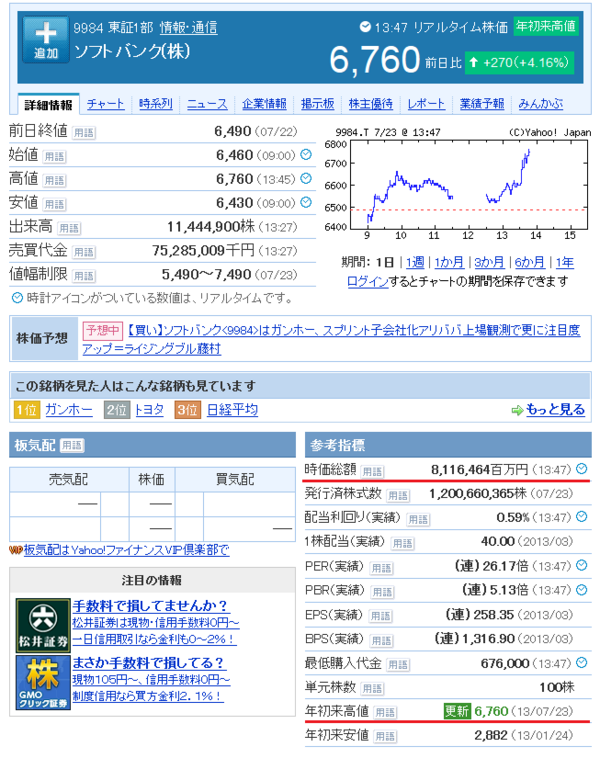Viewport: 600px width, 758px height.
Task: Click the realtime clock icon beside 始値 value
Action: coord(306,155)
